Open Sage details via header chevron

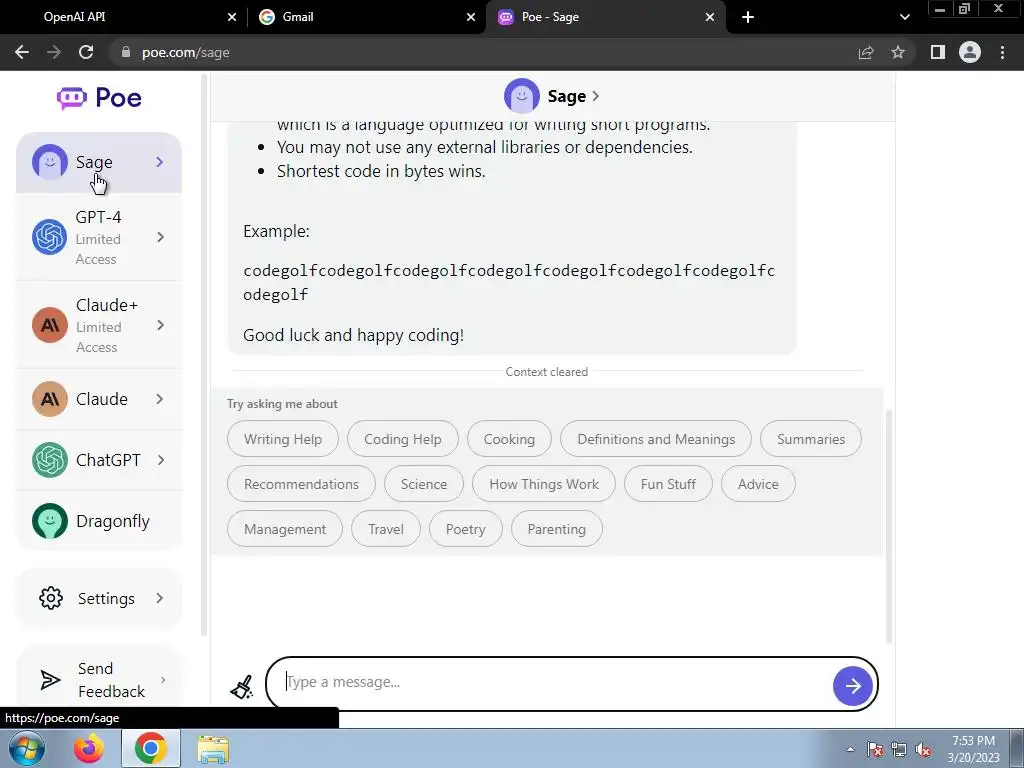coord(595,96)
